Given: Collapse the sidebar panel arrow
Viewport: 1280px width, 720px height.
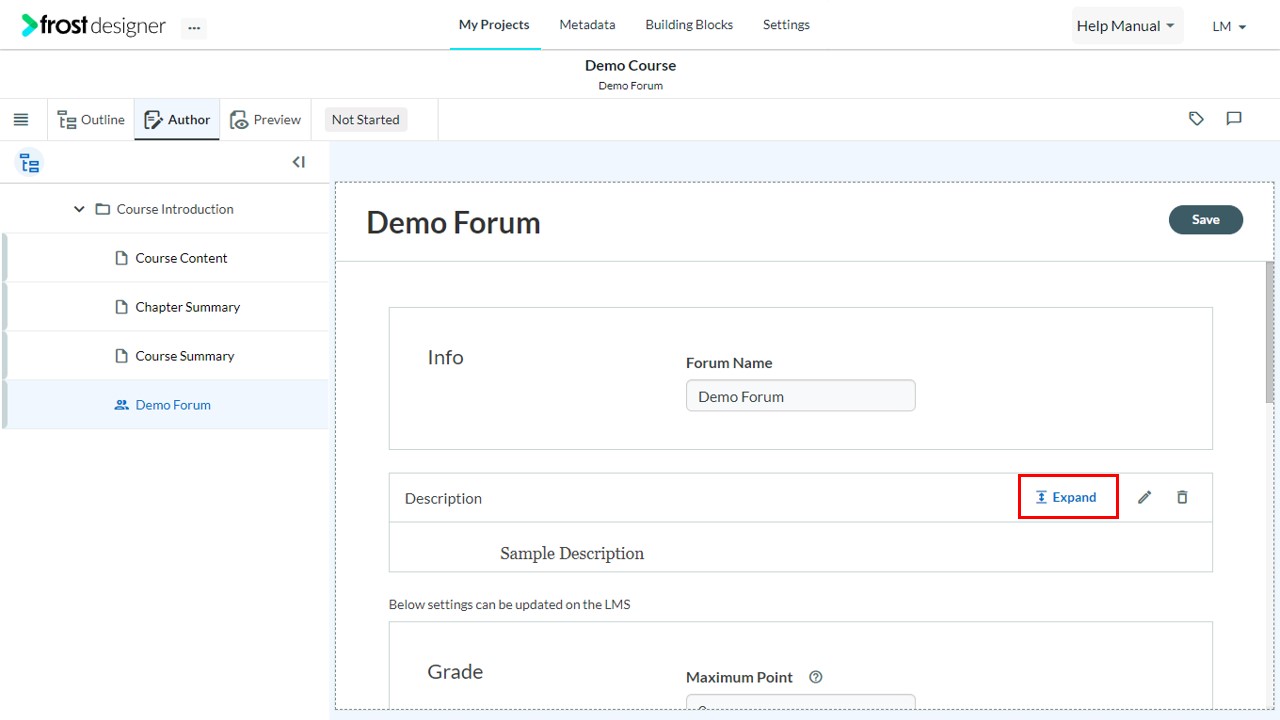Looking at the screenshot, I should (x=298, y=162).
